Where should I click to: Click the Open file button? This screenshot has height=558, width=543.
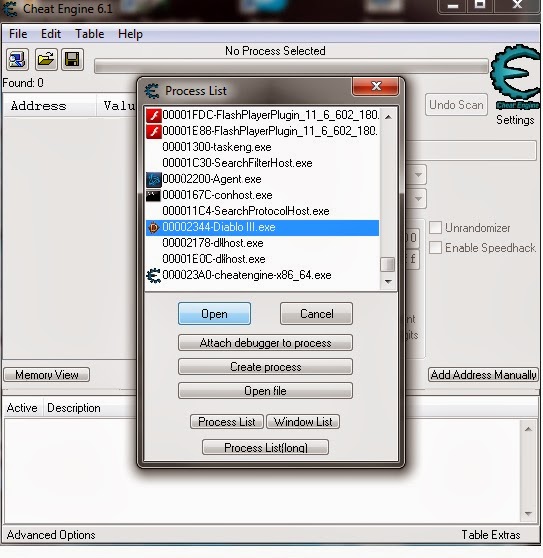265,391
